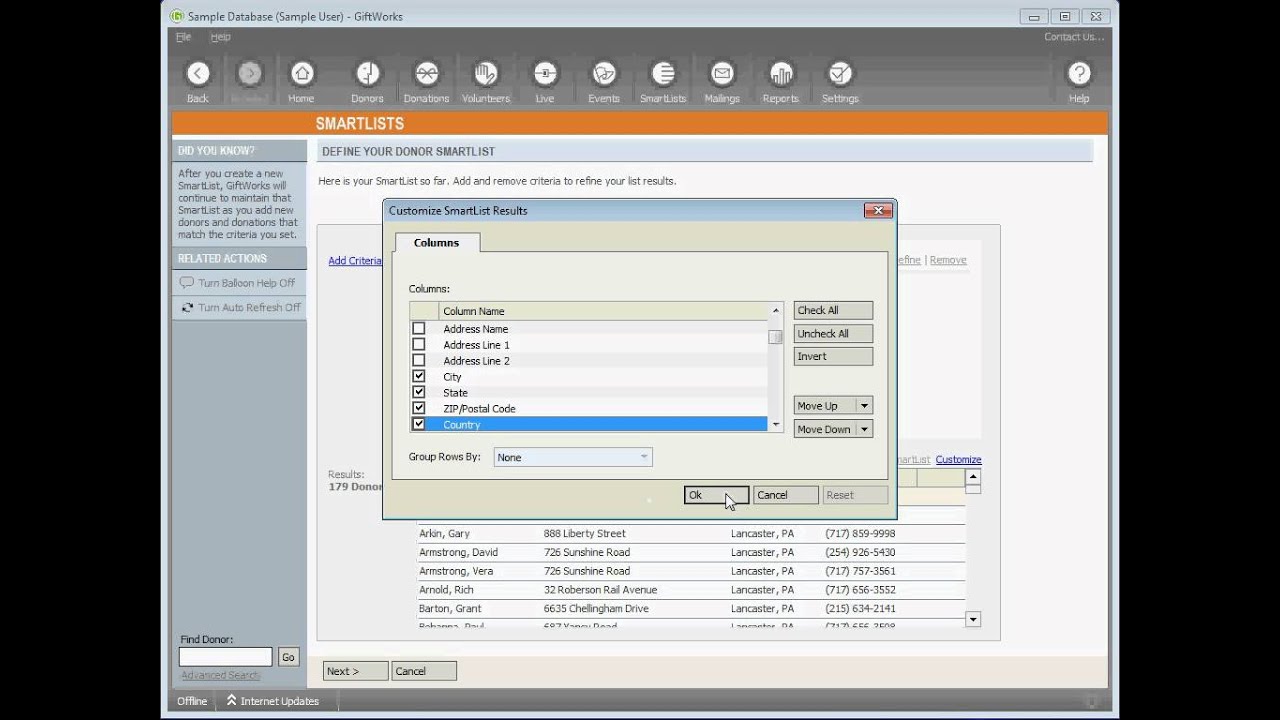This screenshot has width=1280, height=720.
Task: Click columns list scroll up arrow
Action: pyautogui.click(x=775, y=310)
